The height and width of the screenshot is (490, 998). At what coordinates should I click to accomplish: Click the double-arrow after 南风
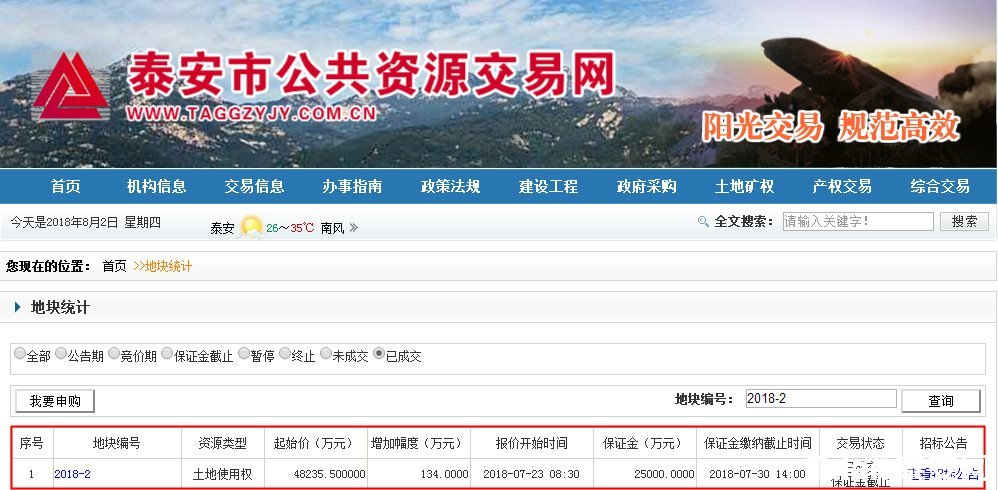pos(354,227)
